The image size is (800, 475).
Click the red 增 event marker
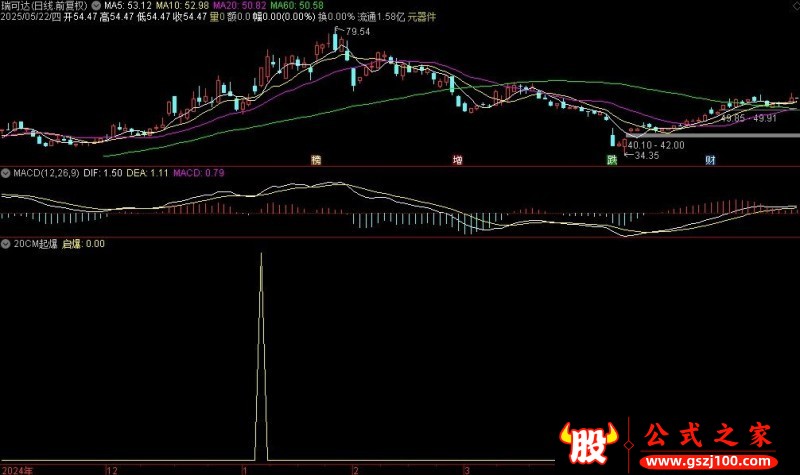click(x=457, y=160)
